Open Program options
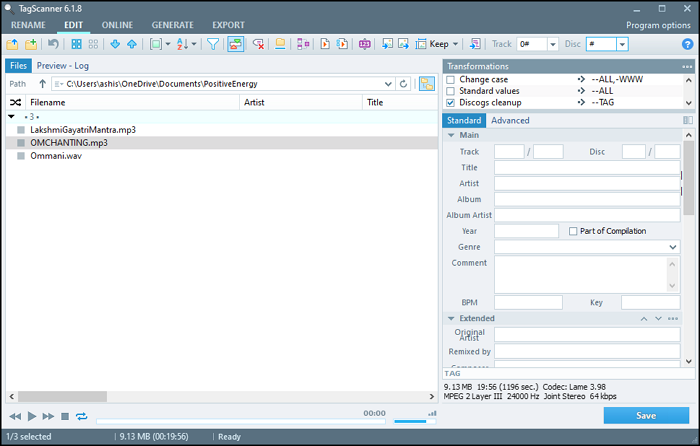700x446 pixels. (x=658, y=25)
